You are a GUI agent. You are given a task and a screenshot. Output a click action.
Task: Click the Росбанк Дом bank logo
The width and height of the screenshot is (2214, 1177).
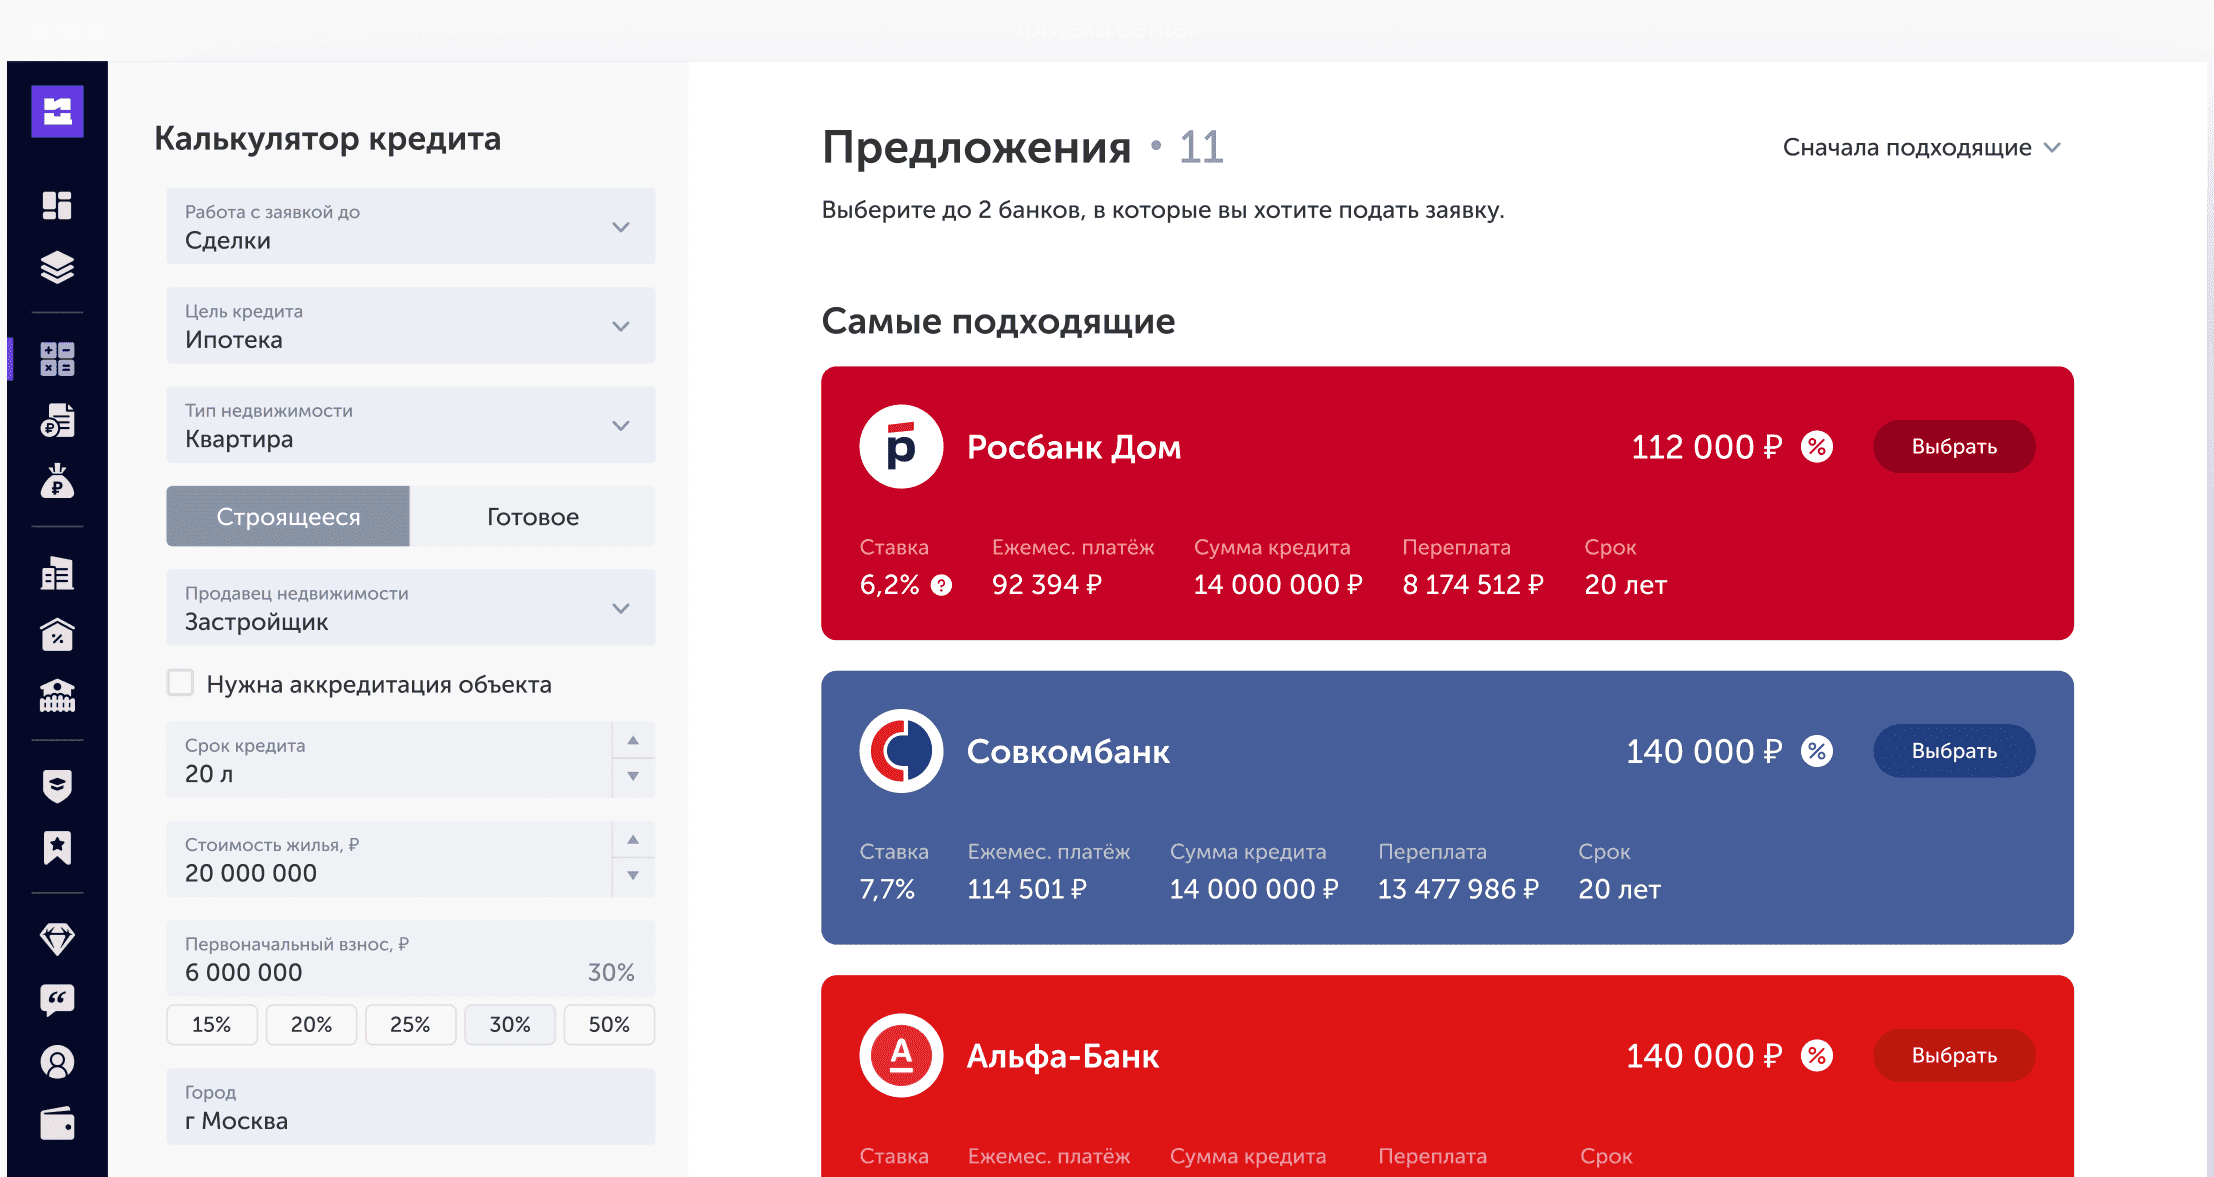coord(901,447)
